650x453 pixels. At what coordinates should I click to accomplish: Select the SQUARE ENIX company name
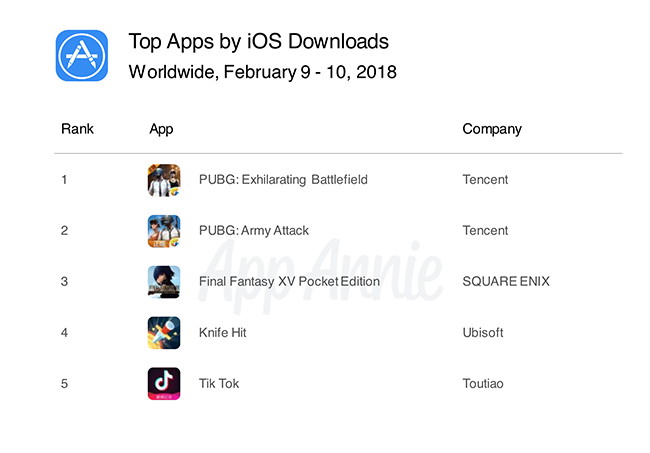click(x=506, y=281)
